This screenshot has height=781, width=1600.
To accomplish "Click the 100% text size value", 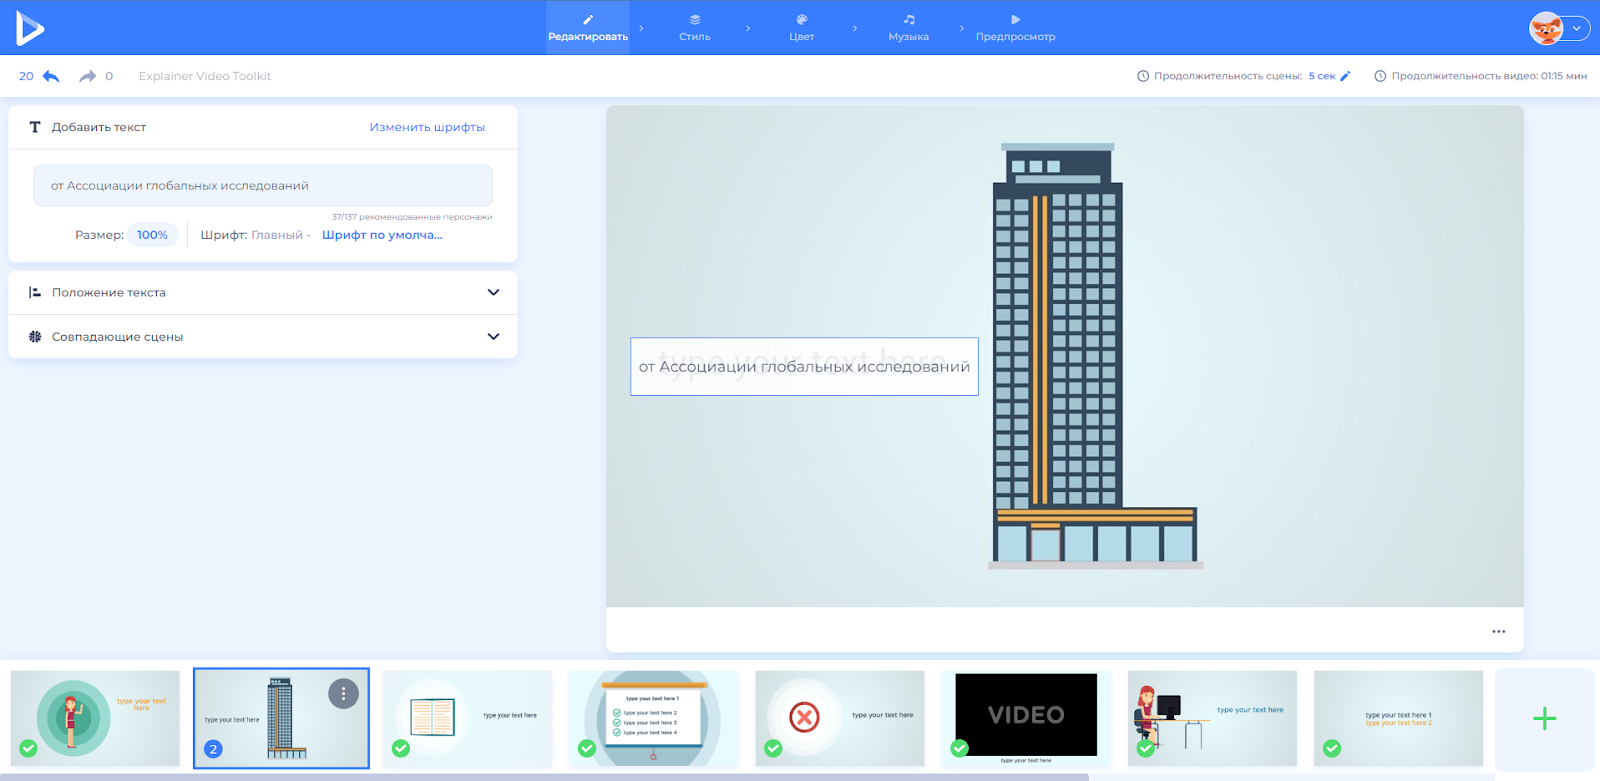I will coord(152,235).
